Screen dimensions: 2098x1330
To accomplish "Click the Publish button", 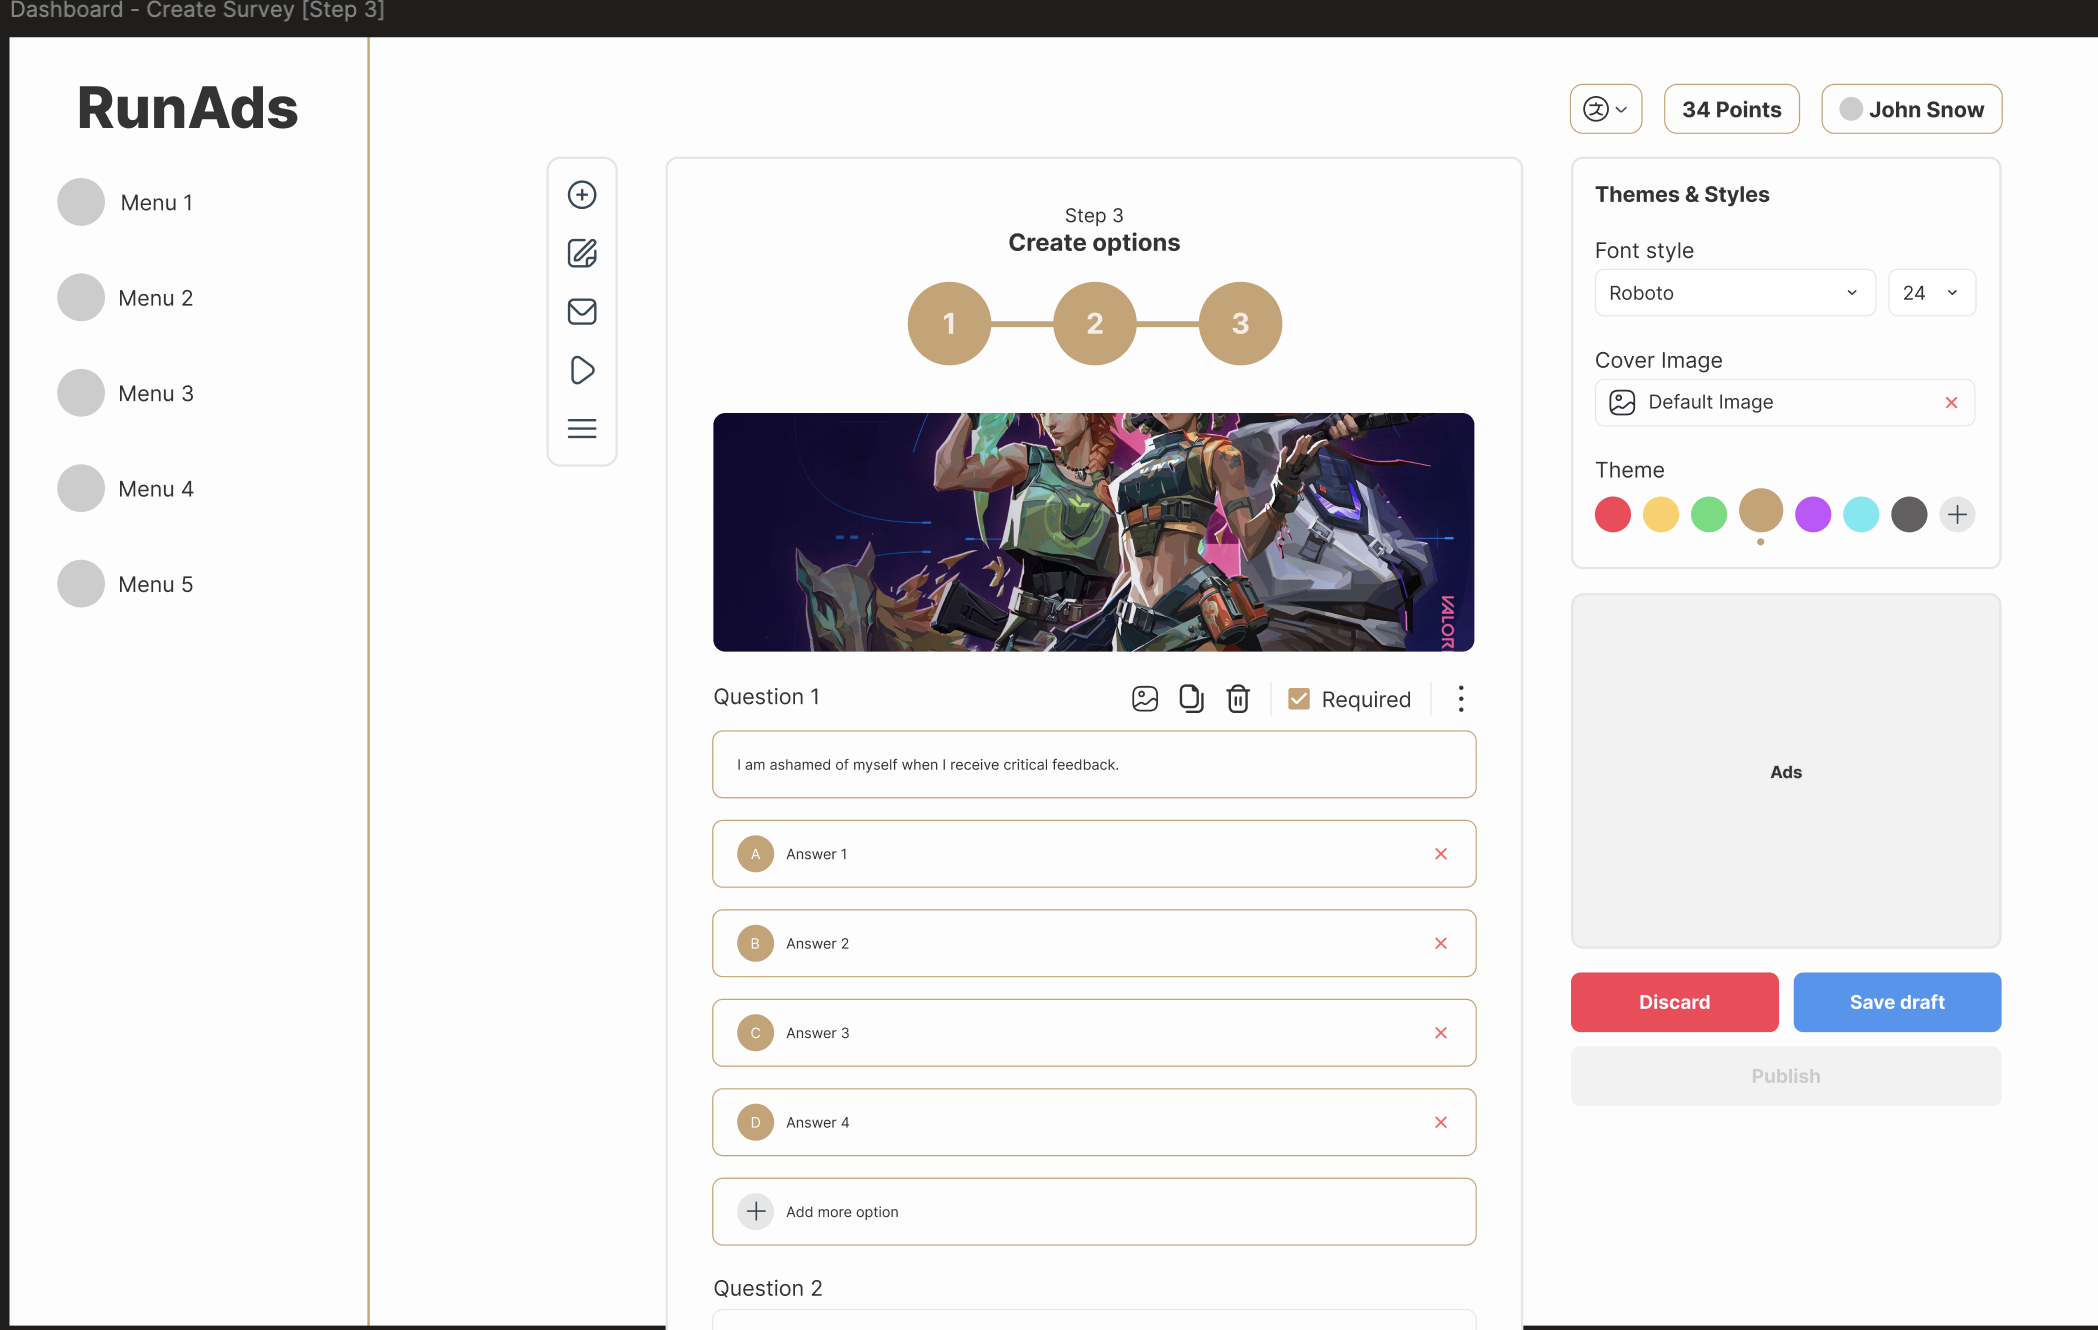I will click(1786, 1076).
